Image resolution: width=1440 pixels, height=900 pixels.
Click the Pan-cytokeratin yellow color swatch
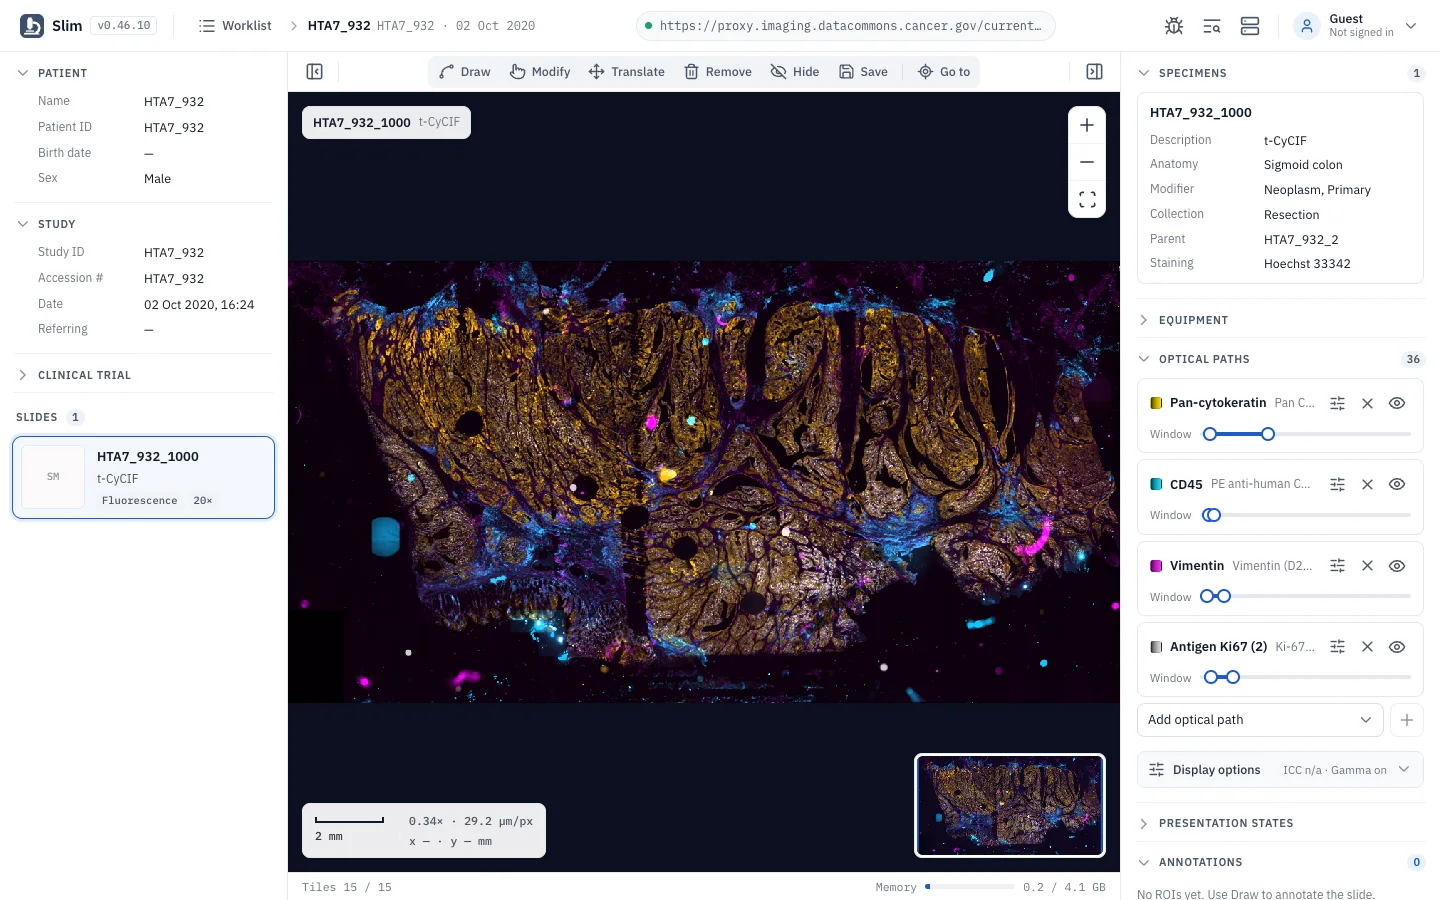[1156, 403]
